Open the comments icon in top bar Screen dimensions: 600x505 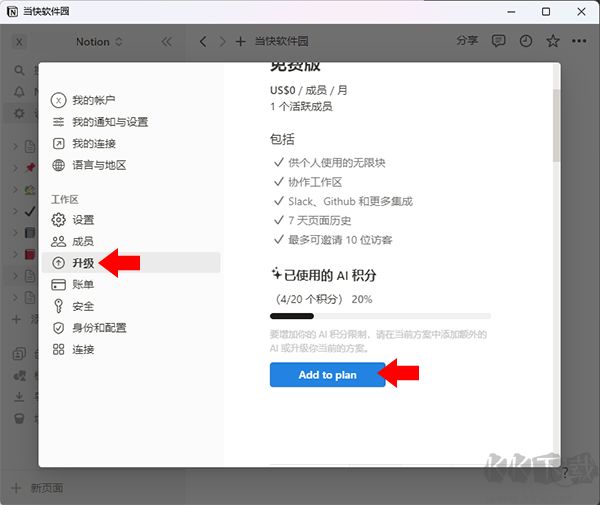tap(498, 41)
